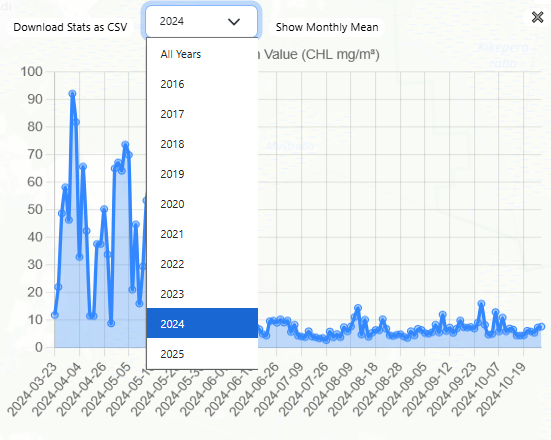Click the last data point on the chart
This screenshot has height=440, width=551.
point(541,326)
